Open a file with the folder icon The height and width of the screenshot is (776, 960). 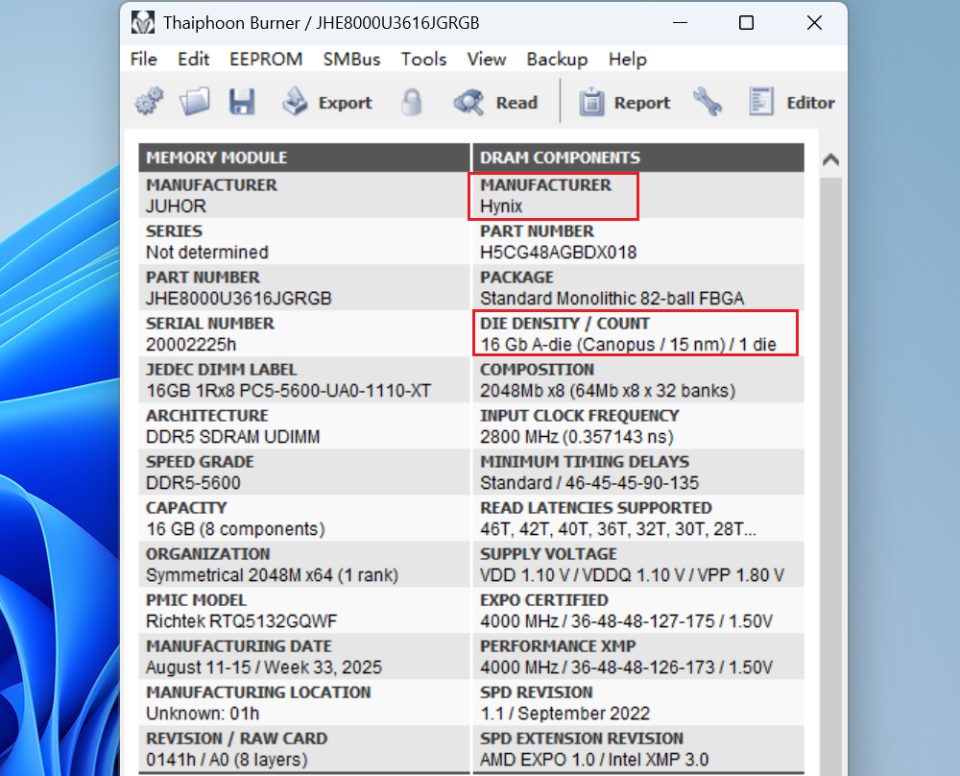click(195, 102)
